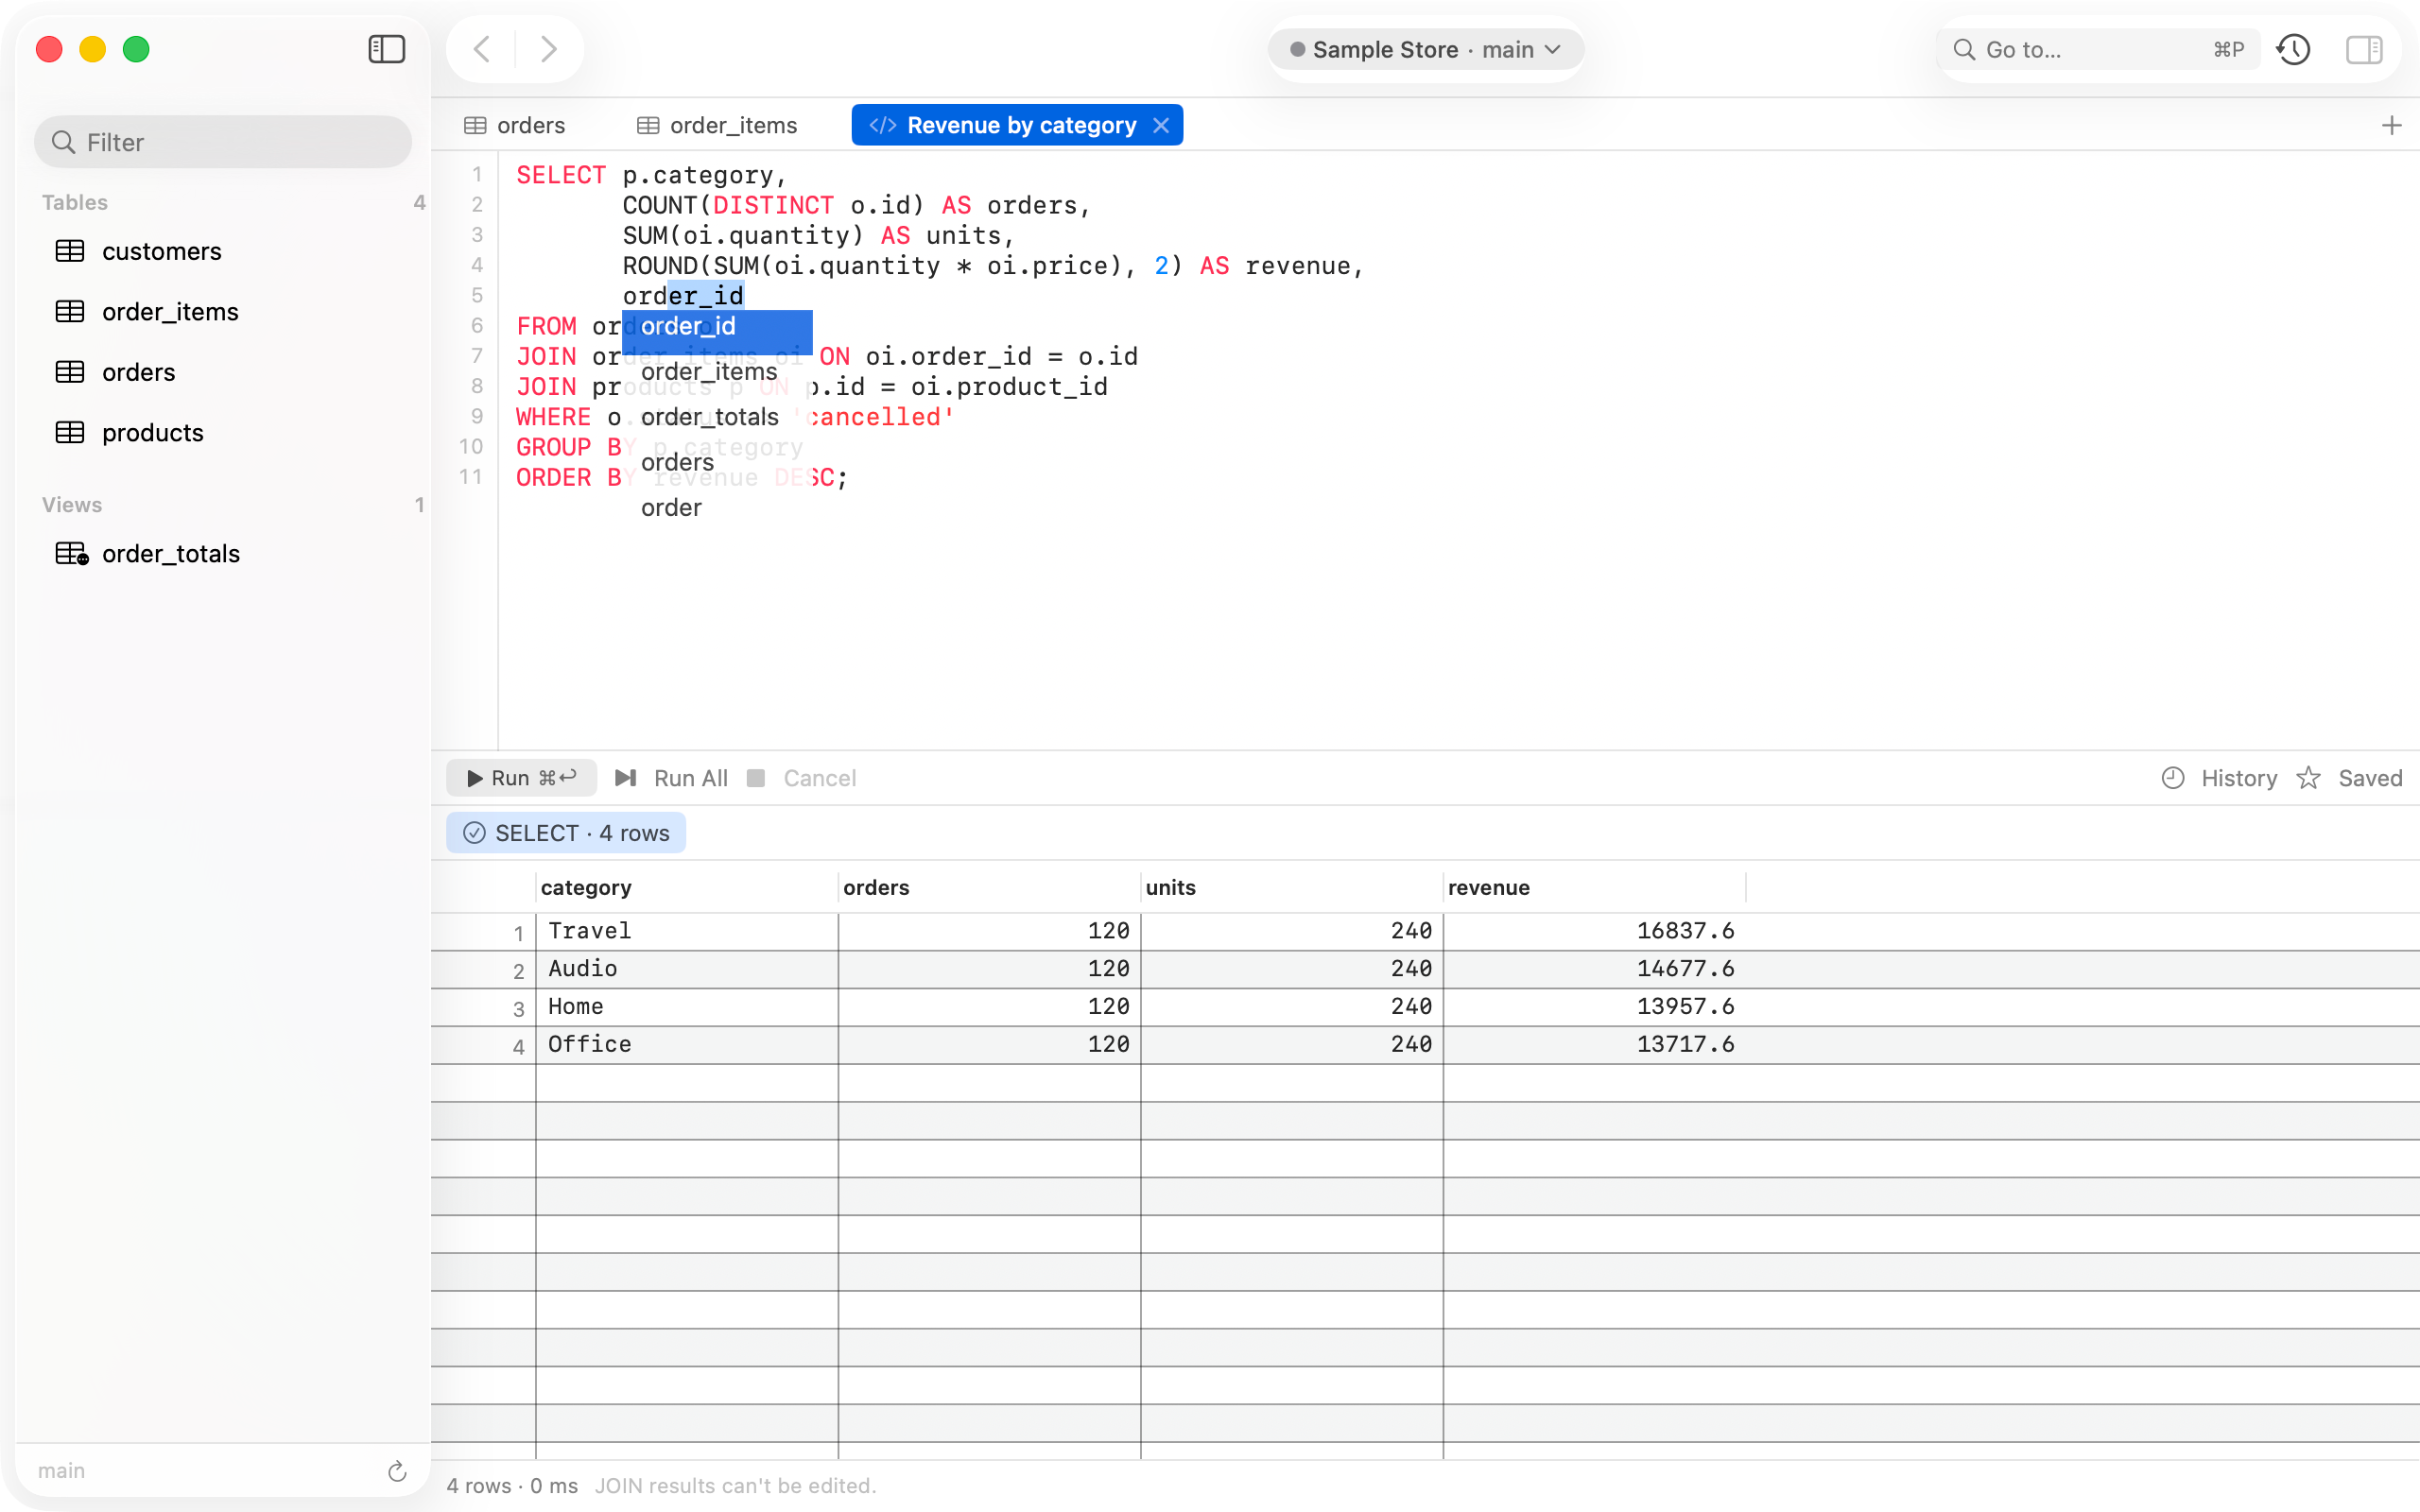Open the Sample Store main connection dropdown
Image resolution: width=2420 pixels, height=1512 pixels.
(1426, 49)
